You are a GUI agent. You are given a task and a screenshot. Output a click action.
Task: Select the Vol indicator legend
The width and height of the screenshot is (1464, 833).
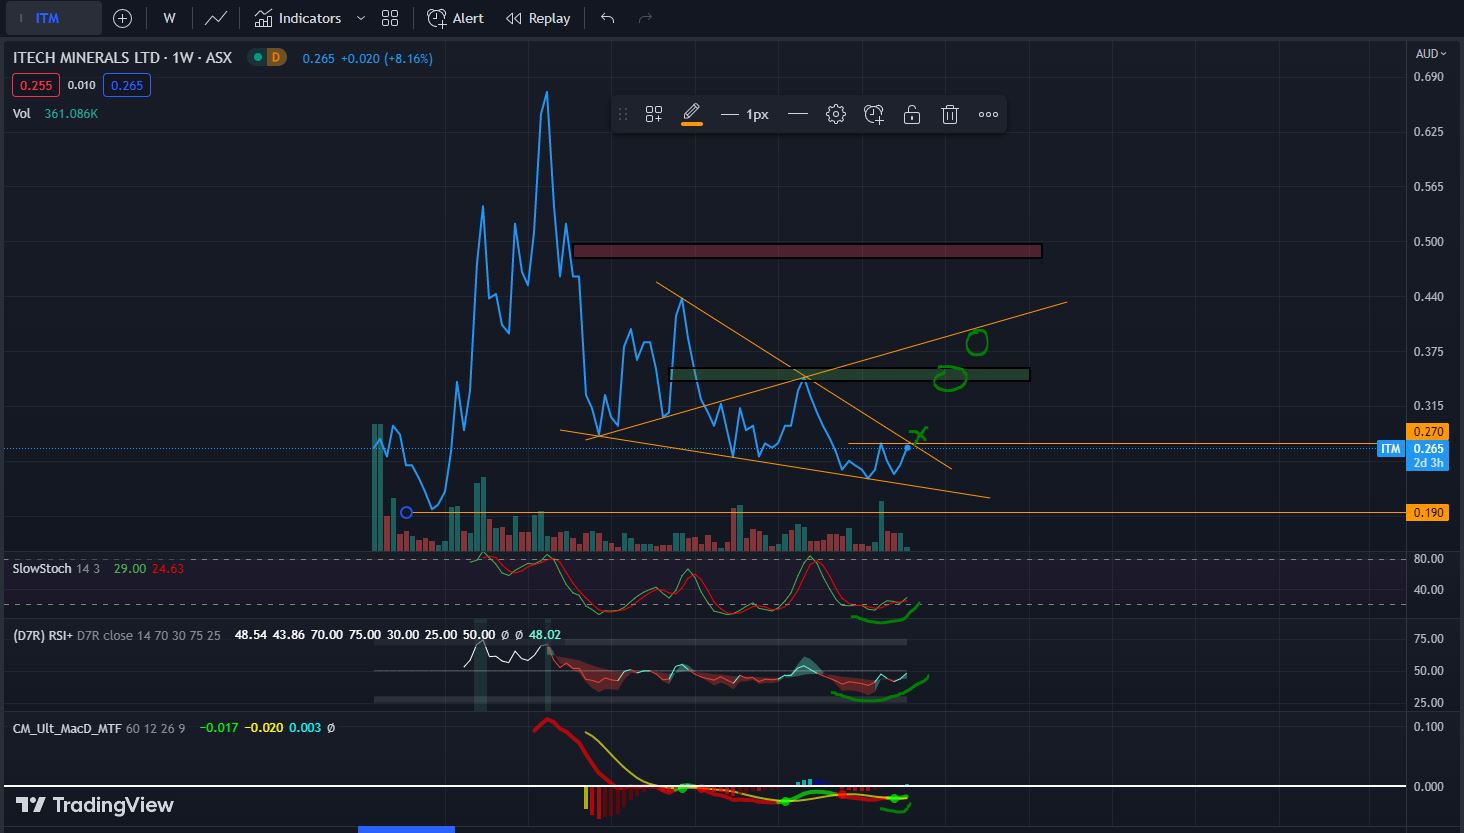click(22, 113)
